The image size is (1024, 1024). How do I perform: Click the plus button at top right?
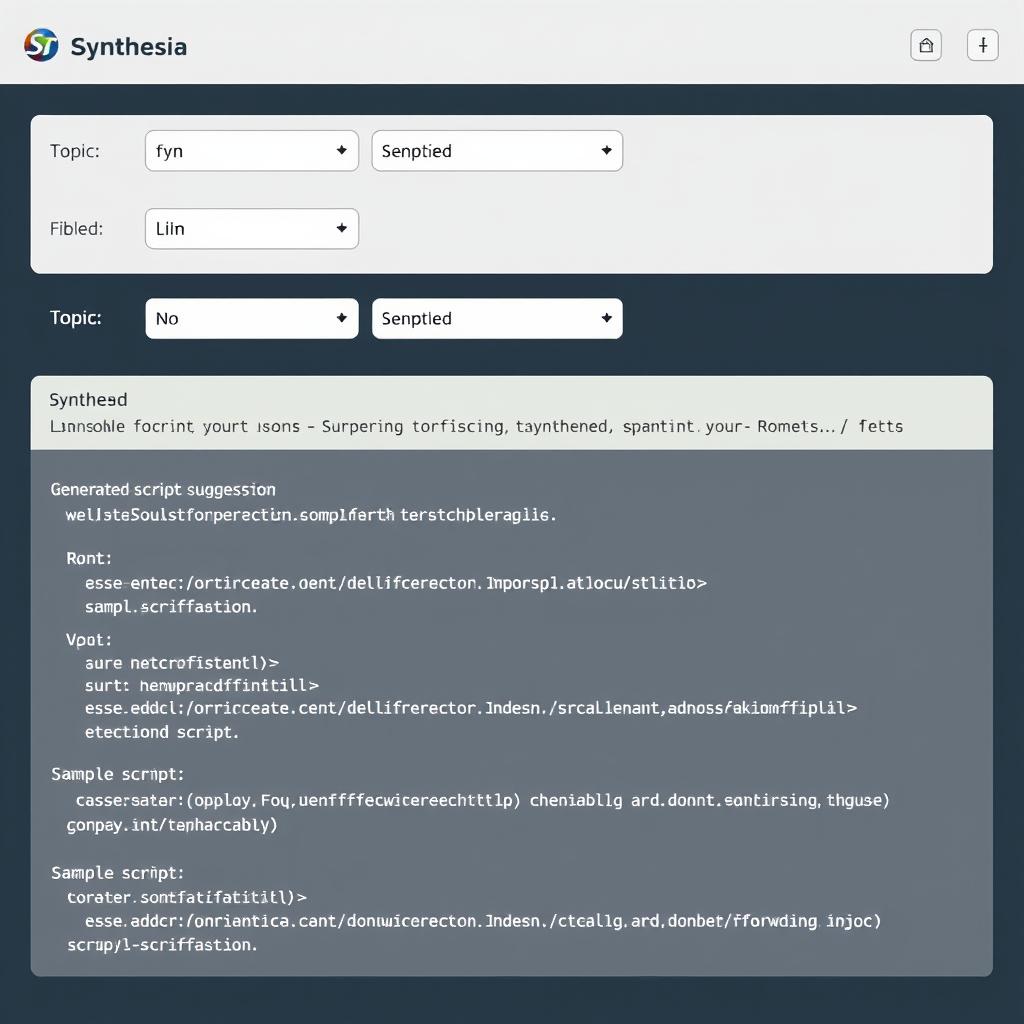pos(982,45)
